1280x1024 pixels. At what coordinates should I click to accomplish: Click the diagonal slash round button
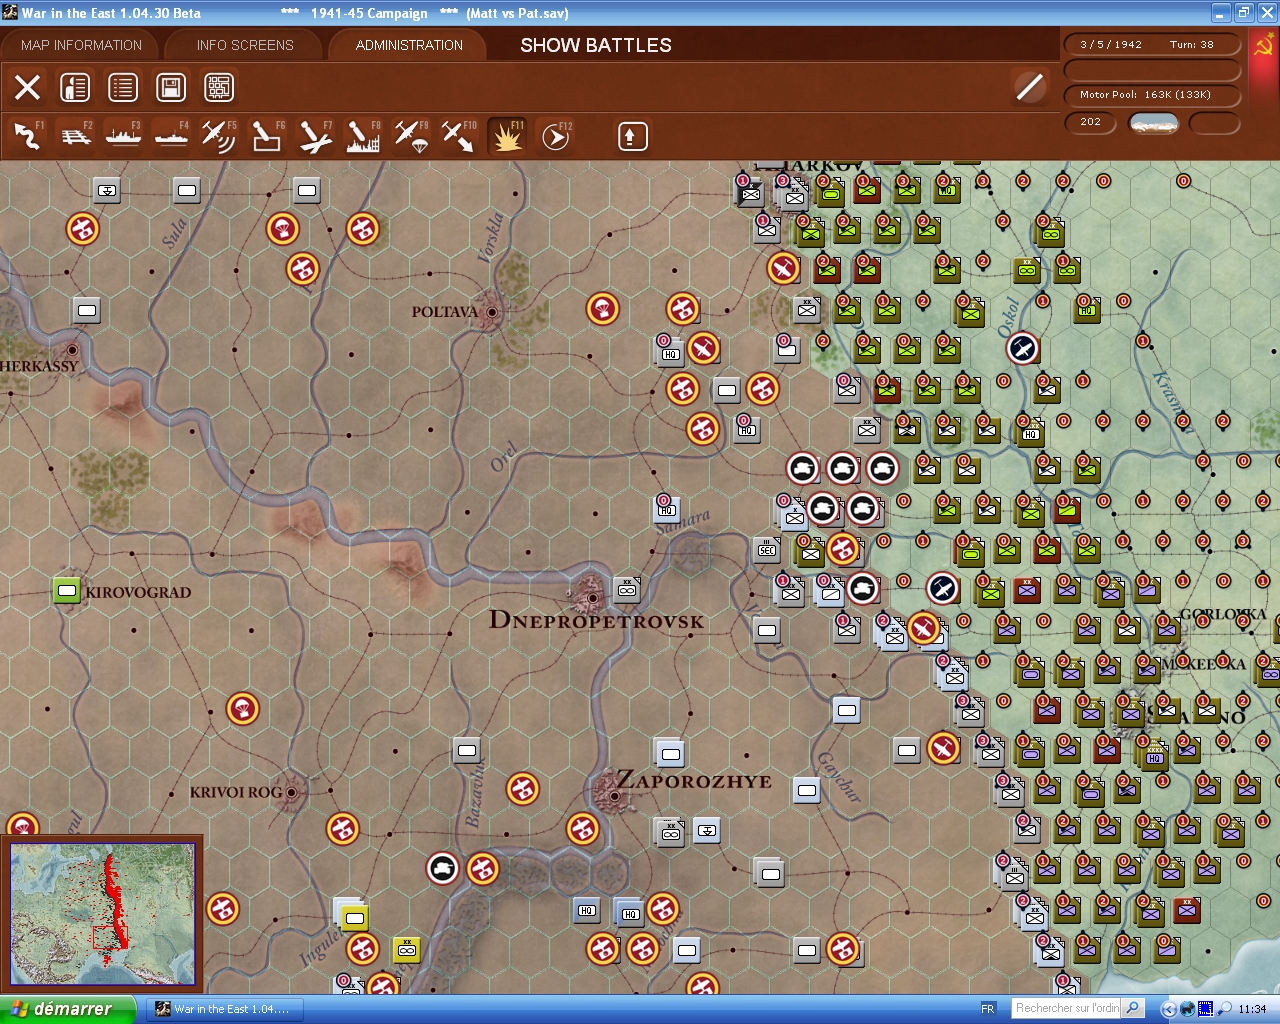click(1029, 87)
